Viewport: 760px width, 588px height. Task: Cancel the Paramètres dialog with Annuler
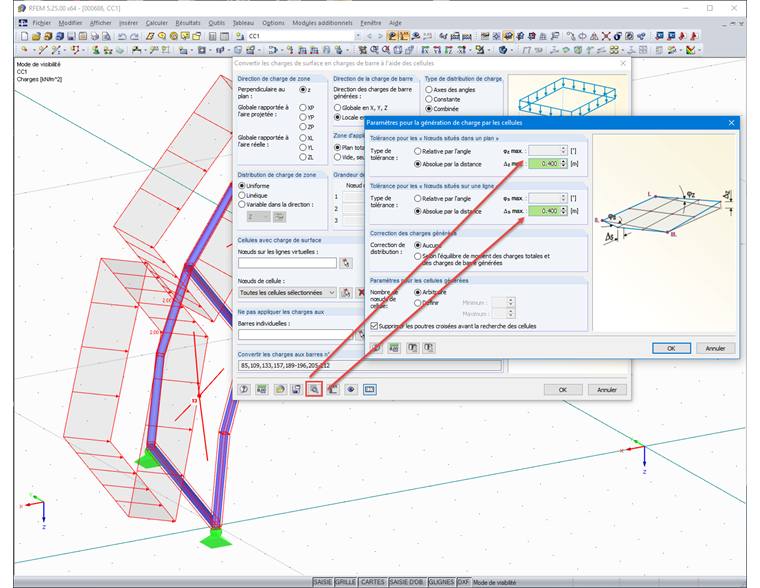(715, 348)
